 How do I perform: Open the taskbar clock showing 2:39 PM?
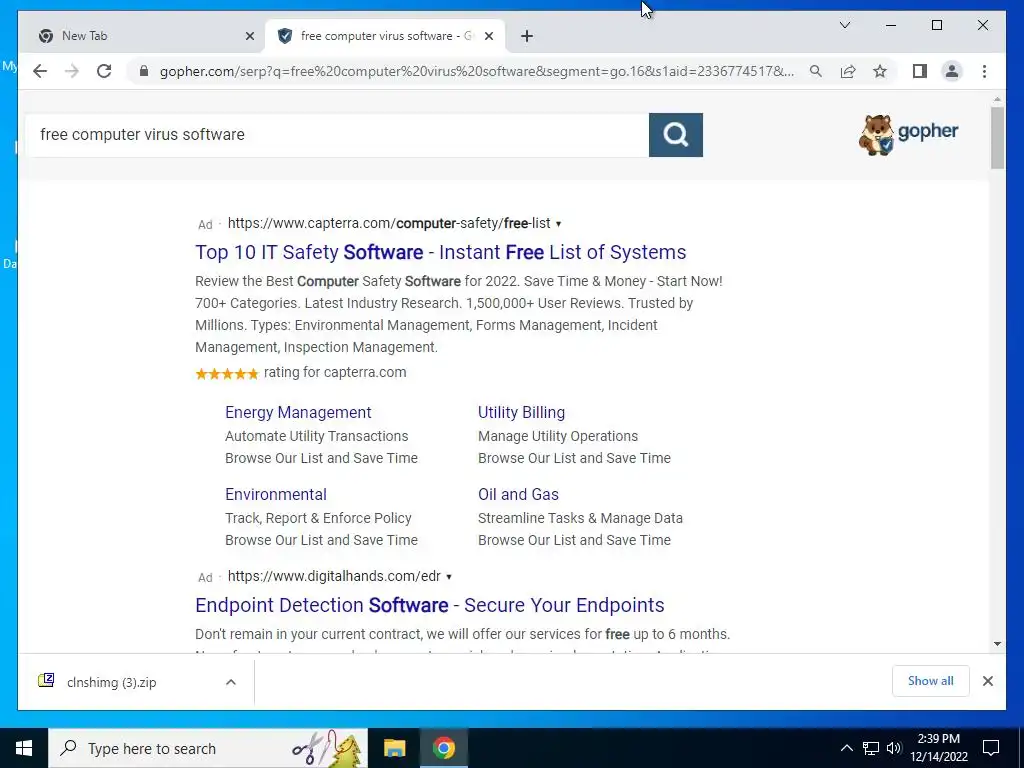click(x=939, y=748)
